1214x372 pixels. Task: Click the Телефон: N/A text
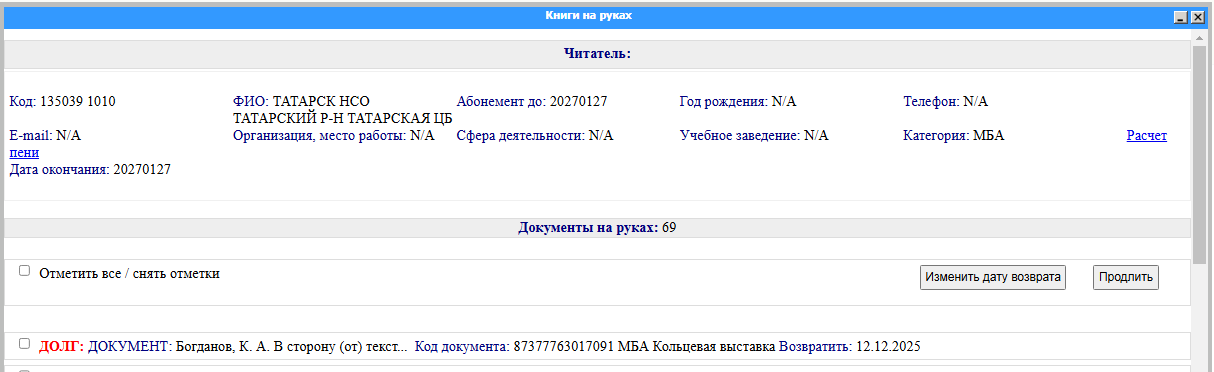[945, 102]
